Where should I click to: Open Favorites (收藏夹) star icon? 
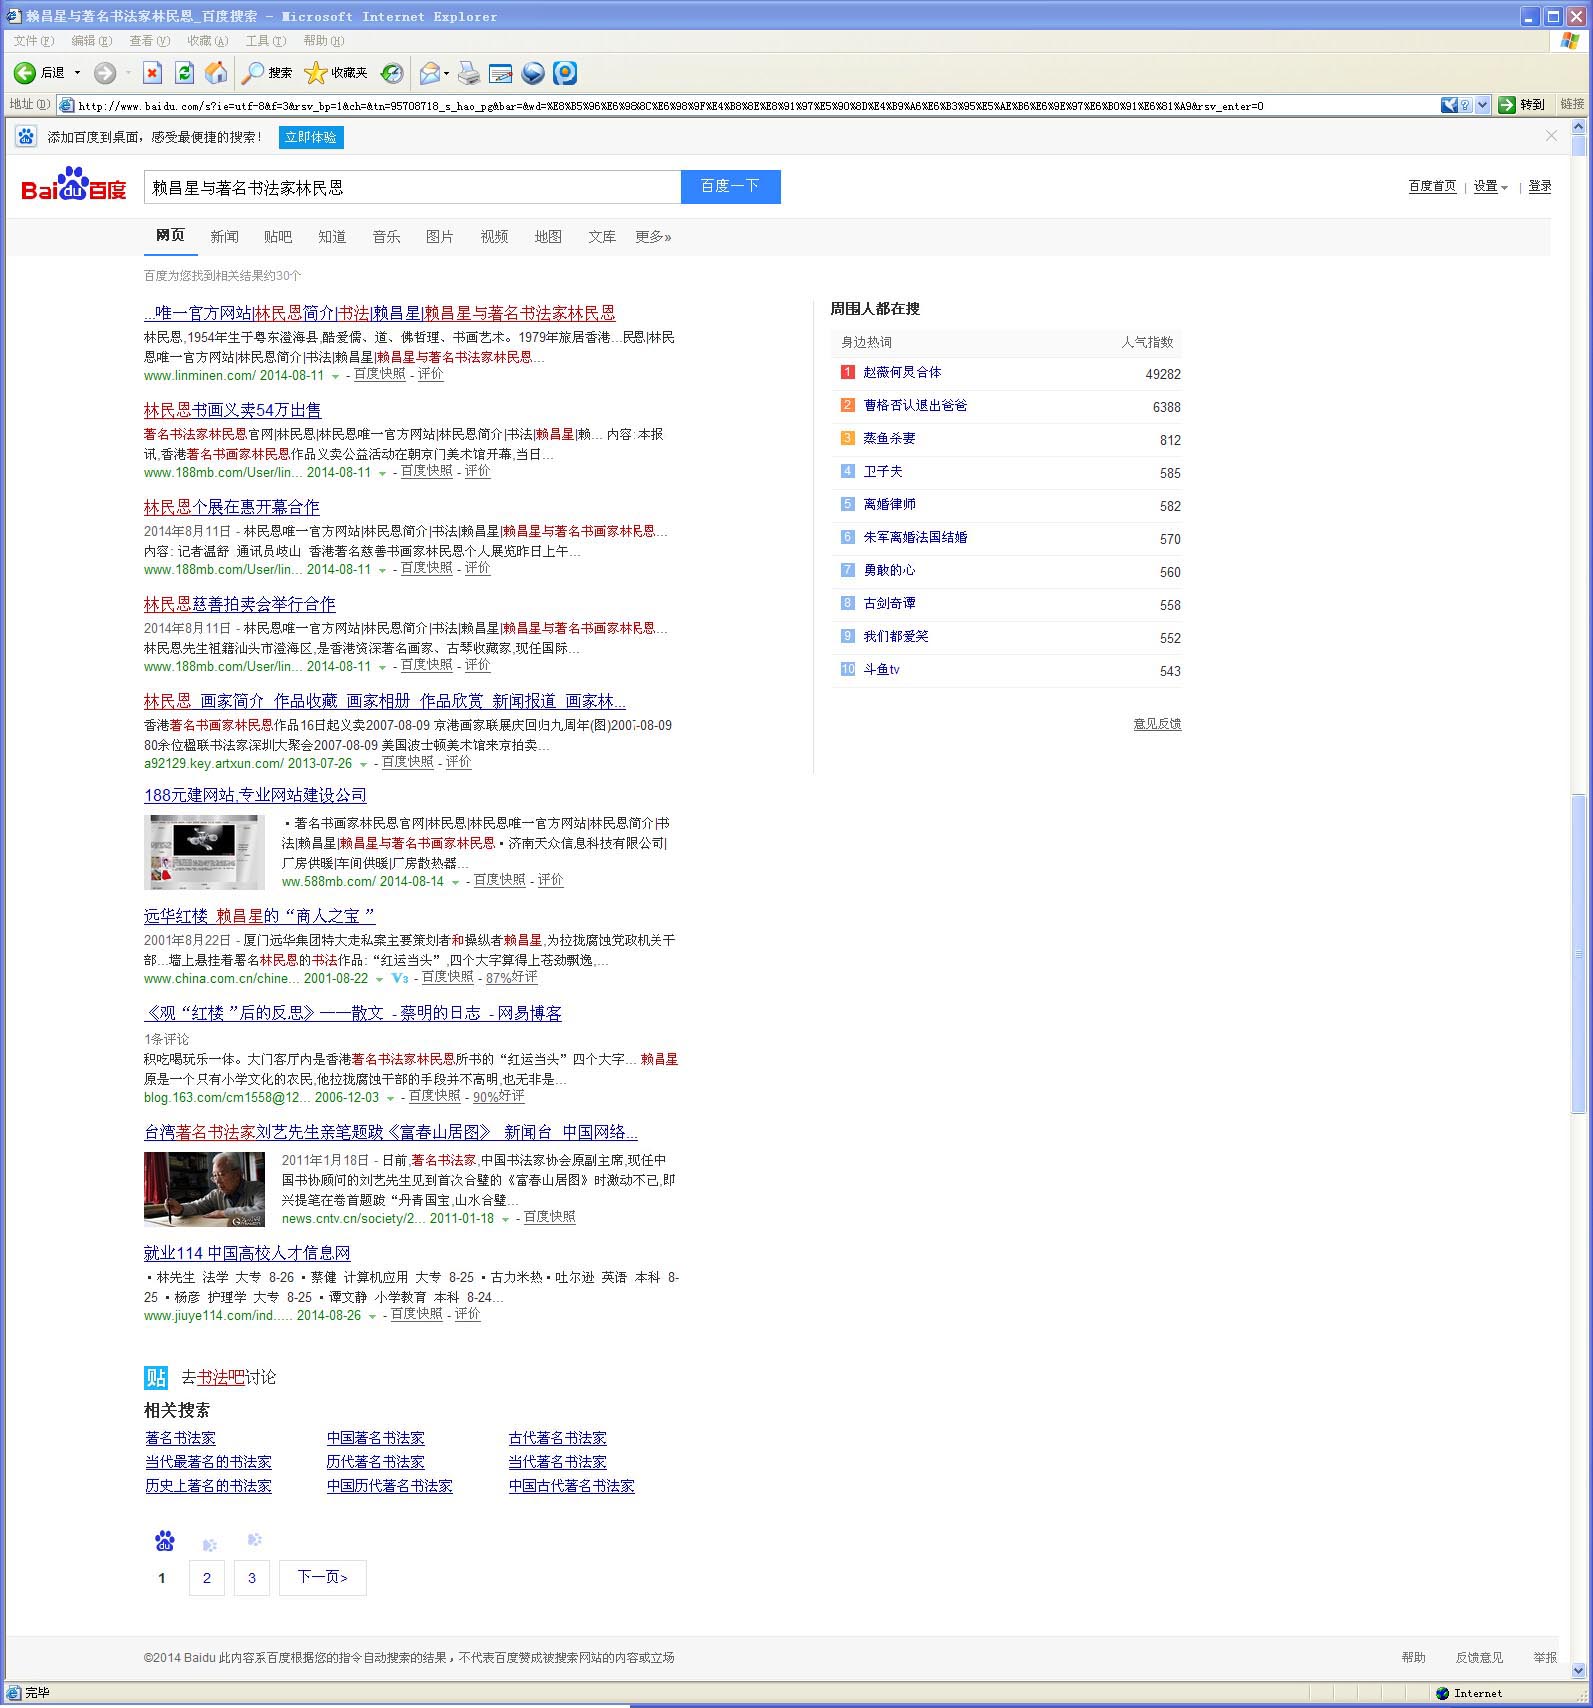tap(315, 73)
